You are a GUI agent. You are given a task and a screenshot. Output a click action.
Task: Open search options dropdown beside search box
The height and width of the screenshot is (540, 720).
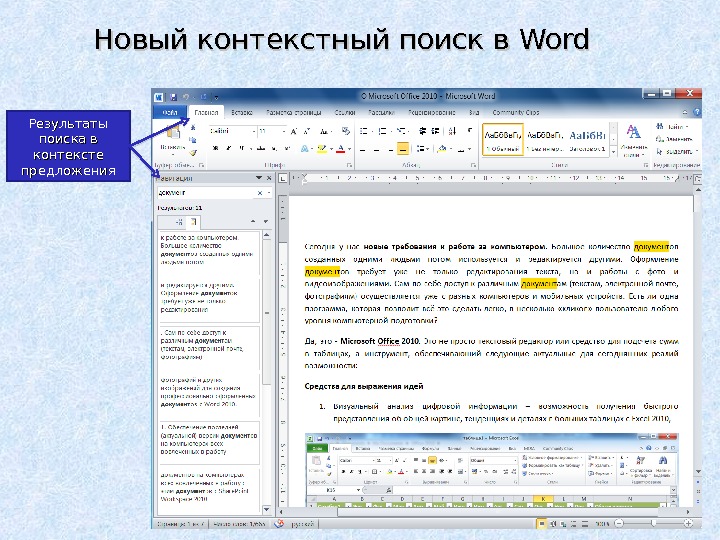pos(269,193)
